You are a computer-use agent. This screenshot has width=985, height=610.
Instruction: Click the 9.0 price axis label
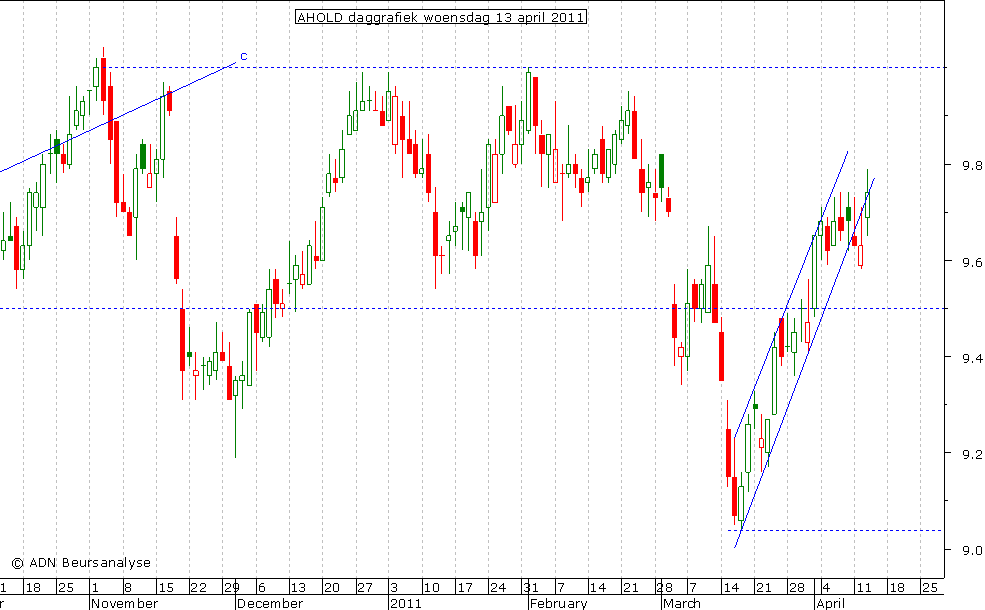(x=955, y=550)
